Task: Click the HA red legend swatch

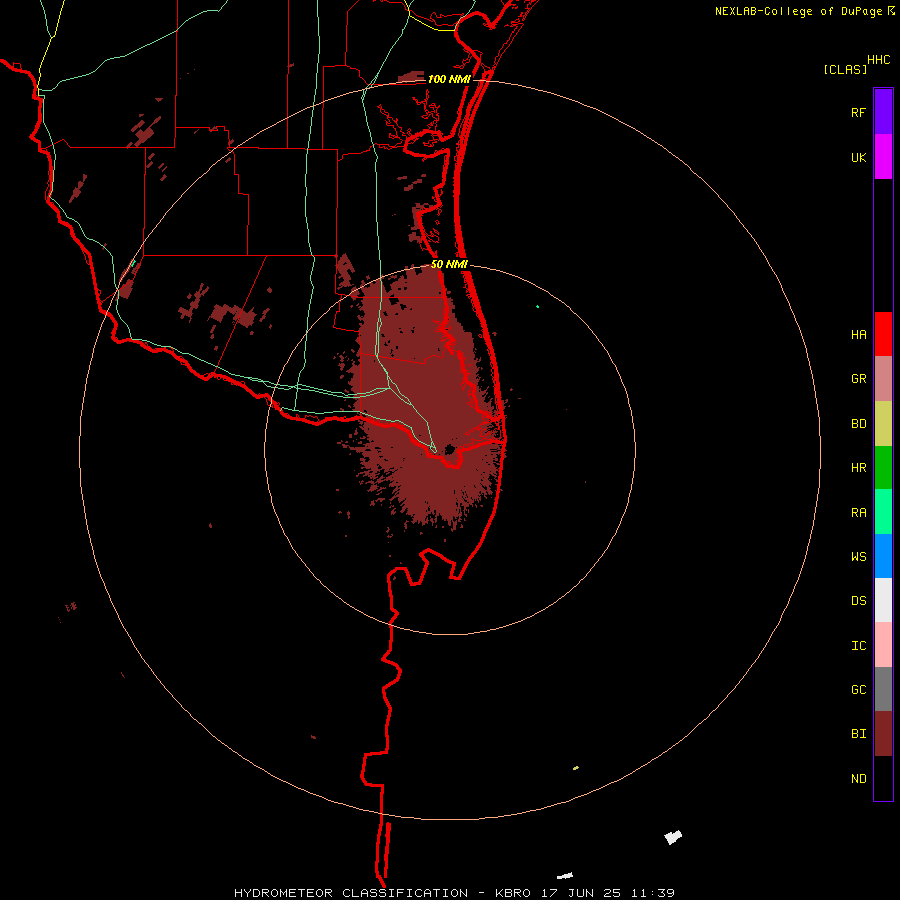Action: [x=883, y=334]
